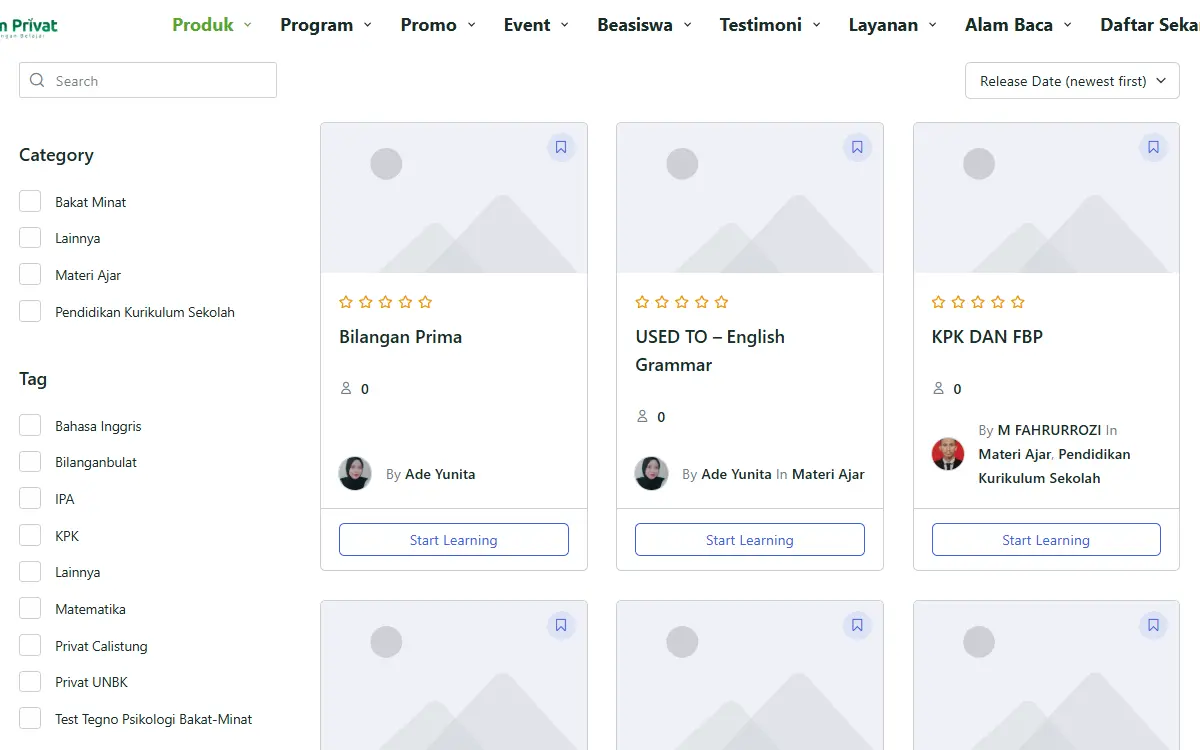Open Ade Yunita profile on Bilangan Prima card
The height and width of the screenshot is (750, 1200).
[440, 474]
